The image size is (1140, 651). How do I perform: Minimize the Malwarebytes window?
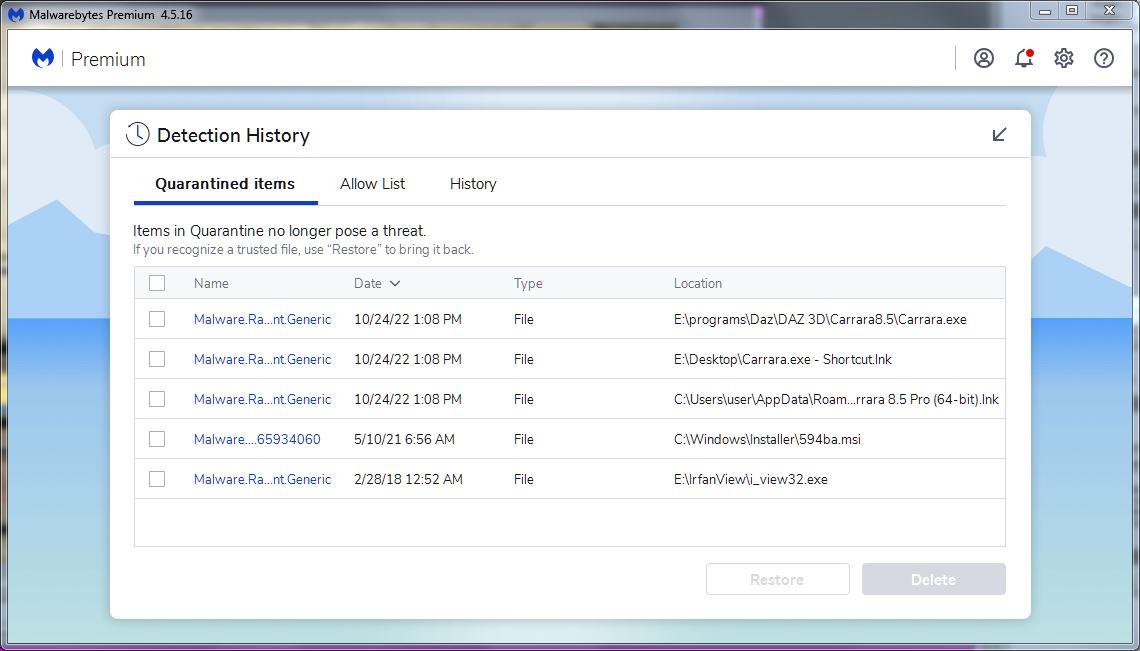click(x=1045, y=11)
